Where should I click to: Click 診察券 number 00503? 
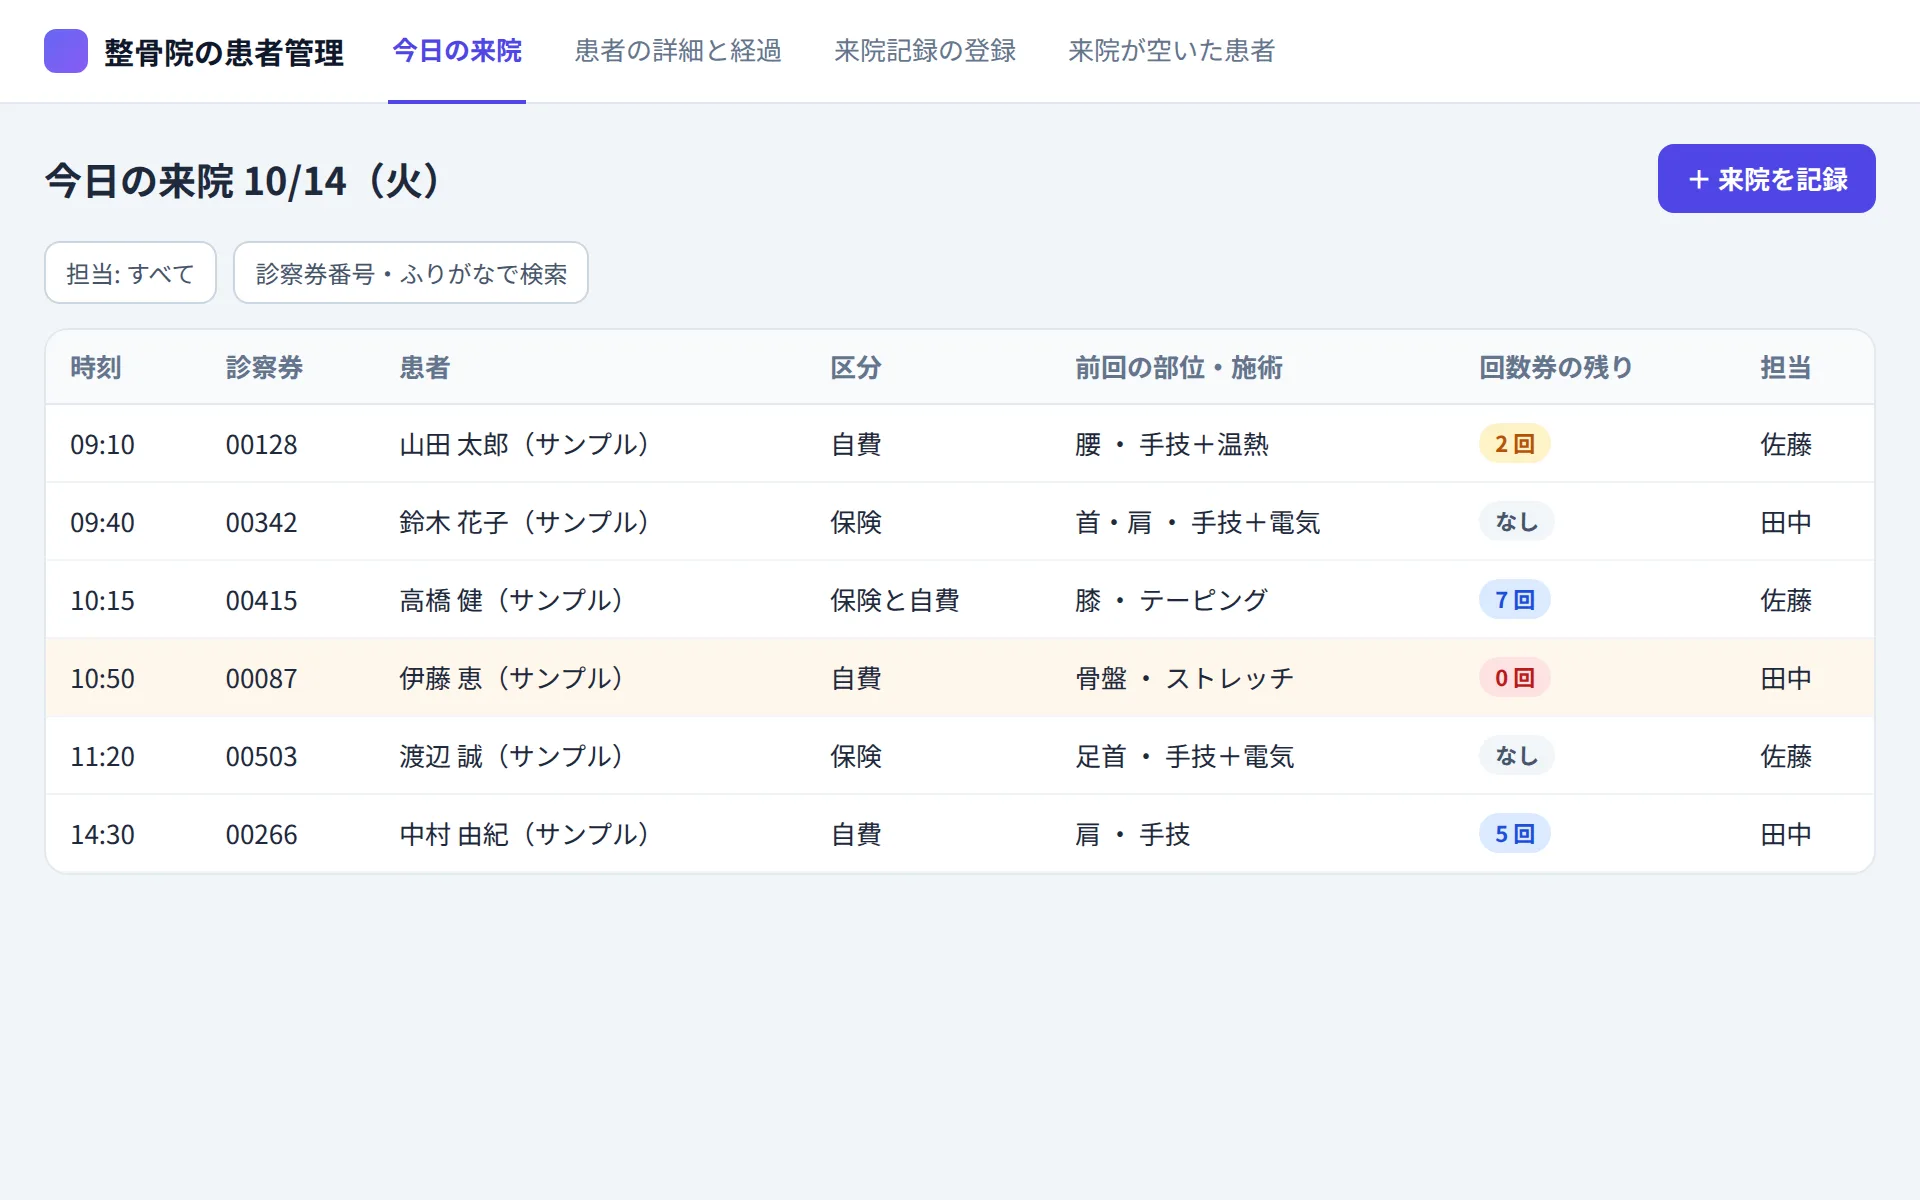tap(262, 757)
